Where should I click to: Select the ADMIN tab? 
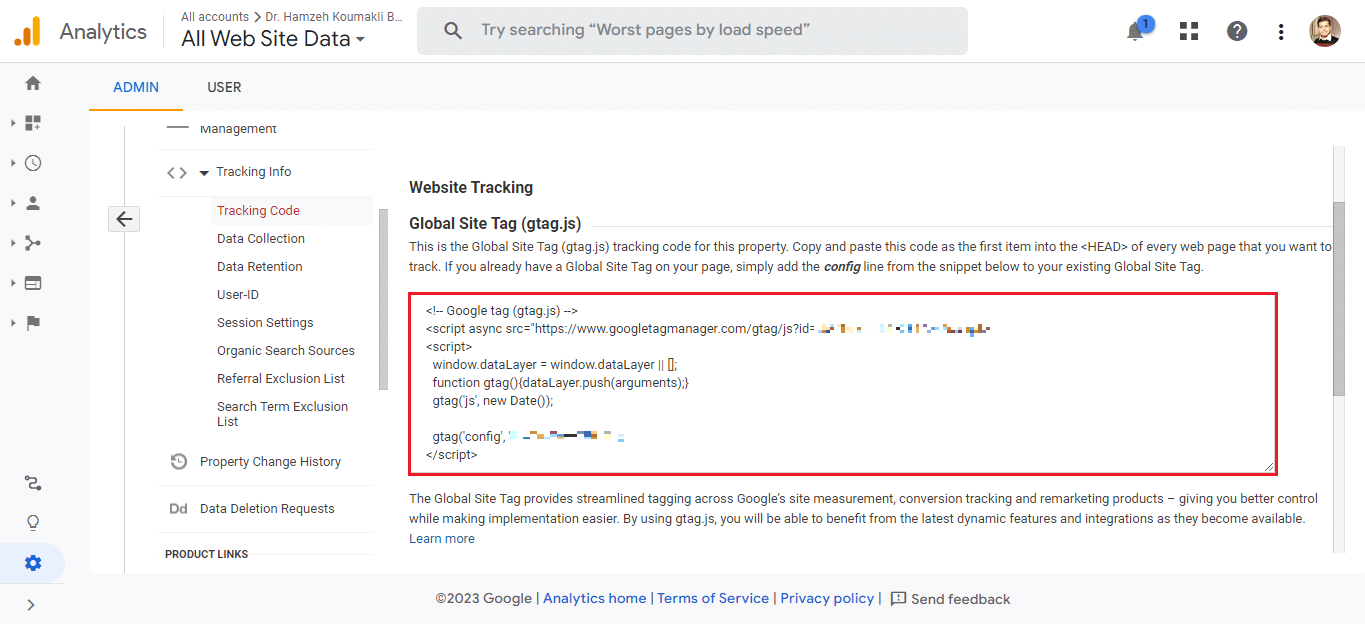pos(136,87)
